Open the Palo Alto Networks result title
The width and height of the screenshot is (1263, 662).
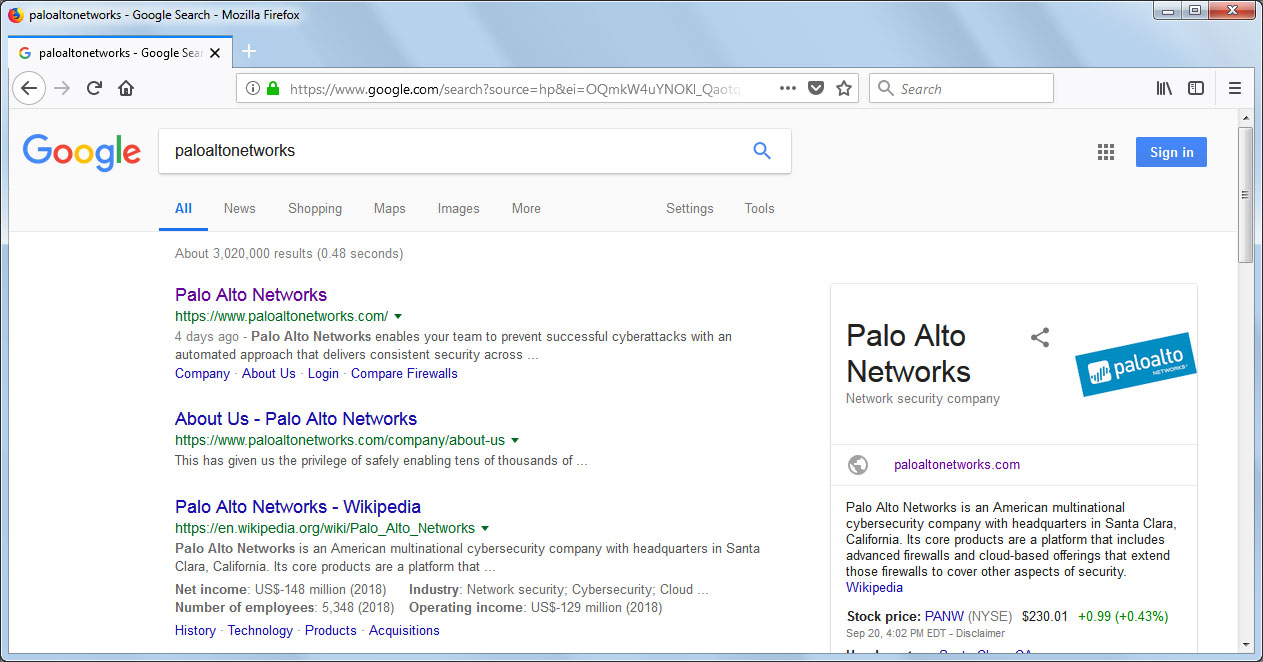(251, 295)
